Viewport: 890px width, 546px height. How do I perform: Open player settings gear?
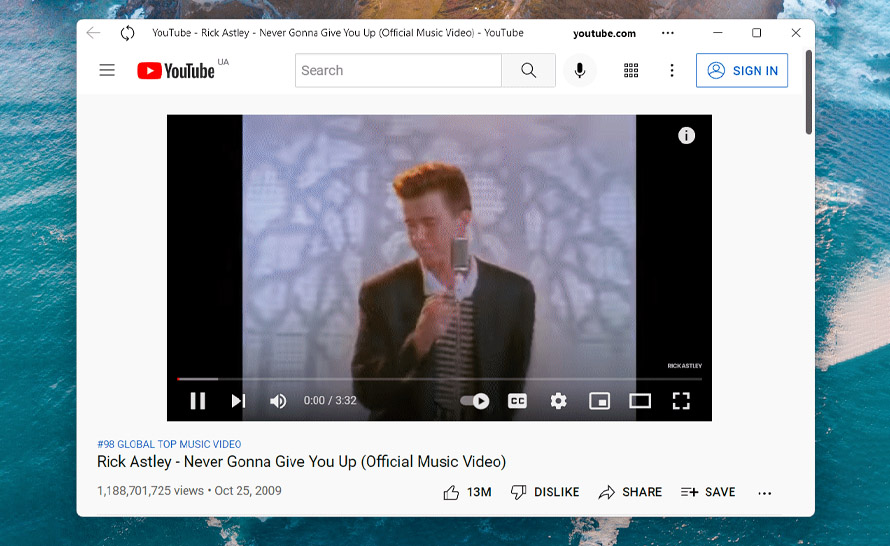tap(559, 401)
